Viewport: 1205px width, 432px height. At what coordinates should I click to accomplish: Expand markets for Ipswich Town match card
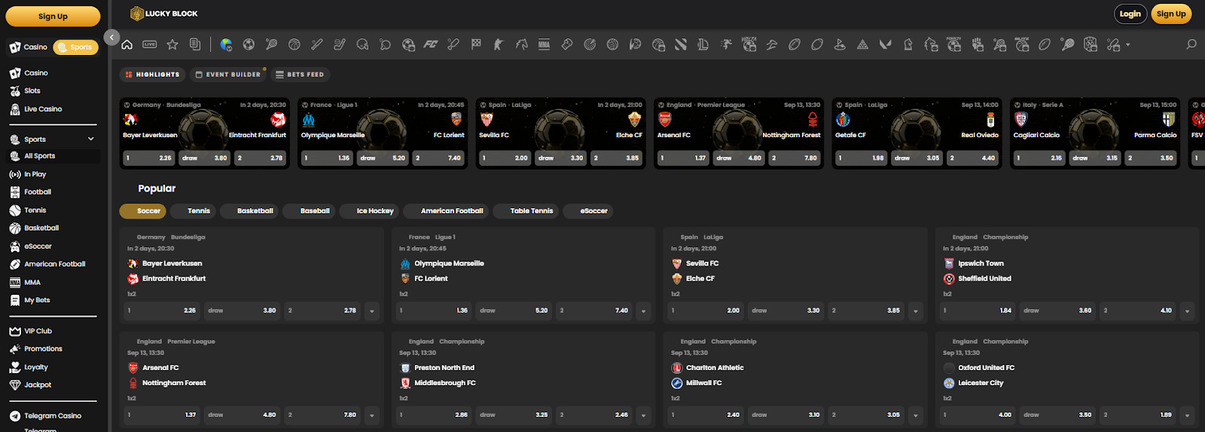point(1189,311)
